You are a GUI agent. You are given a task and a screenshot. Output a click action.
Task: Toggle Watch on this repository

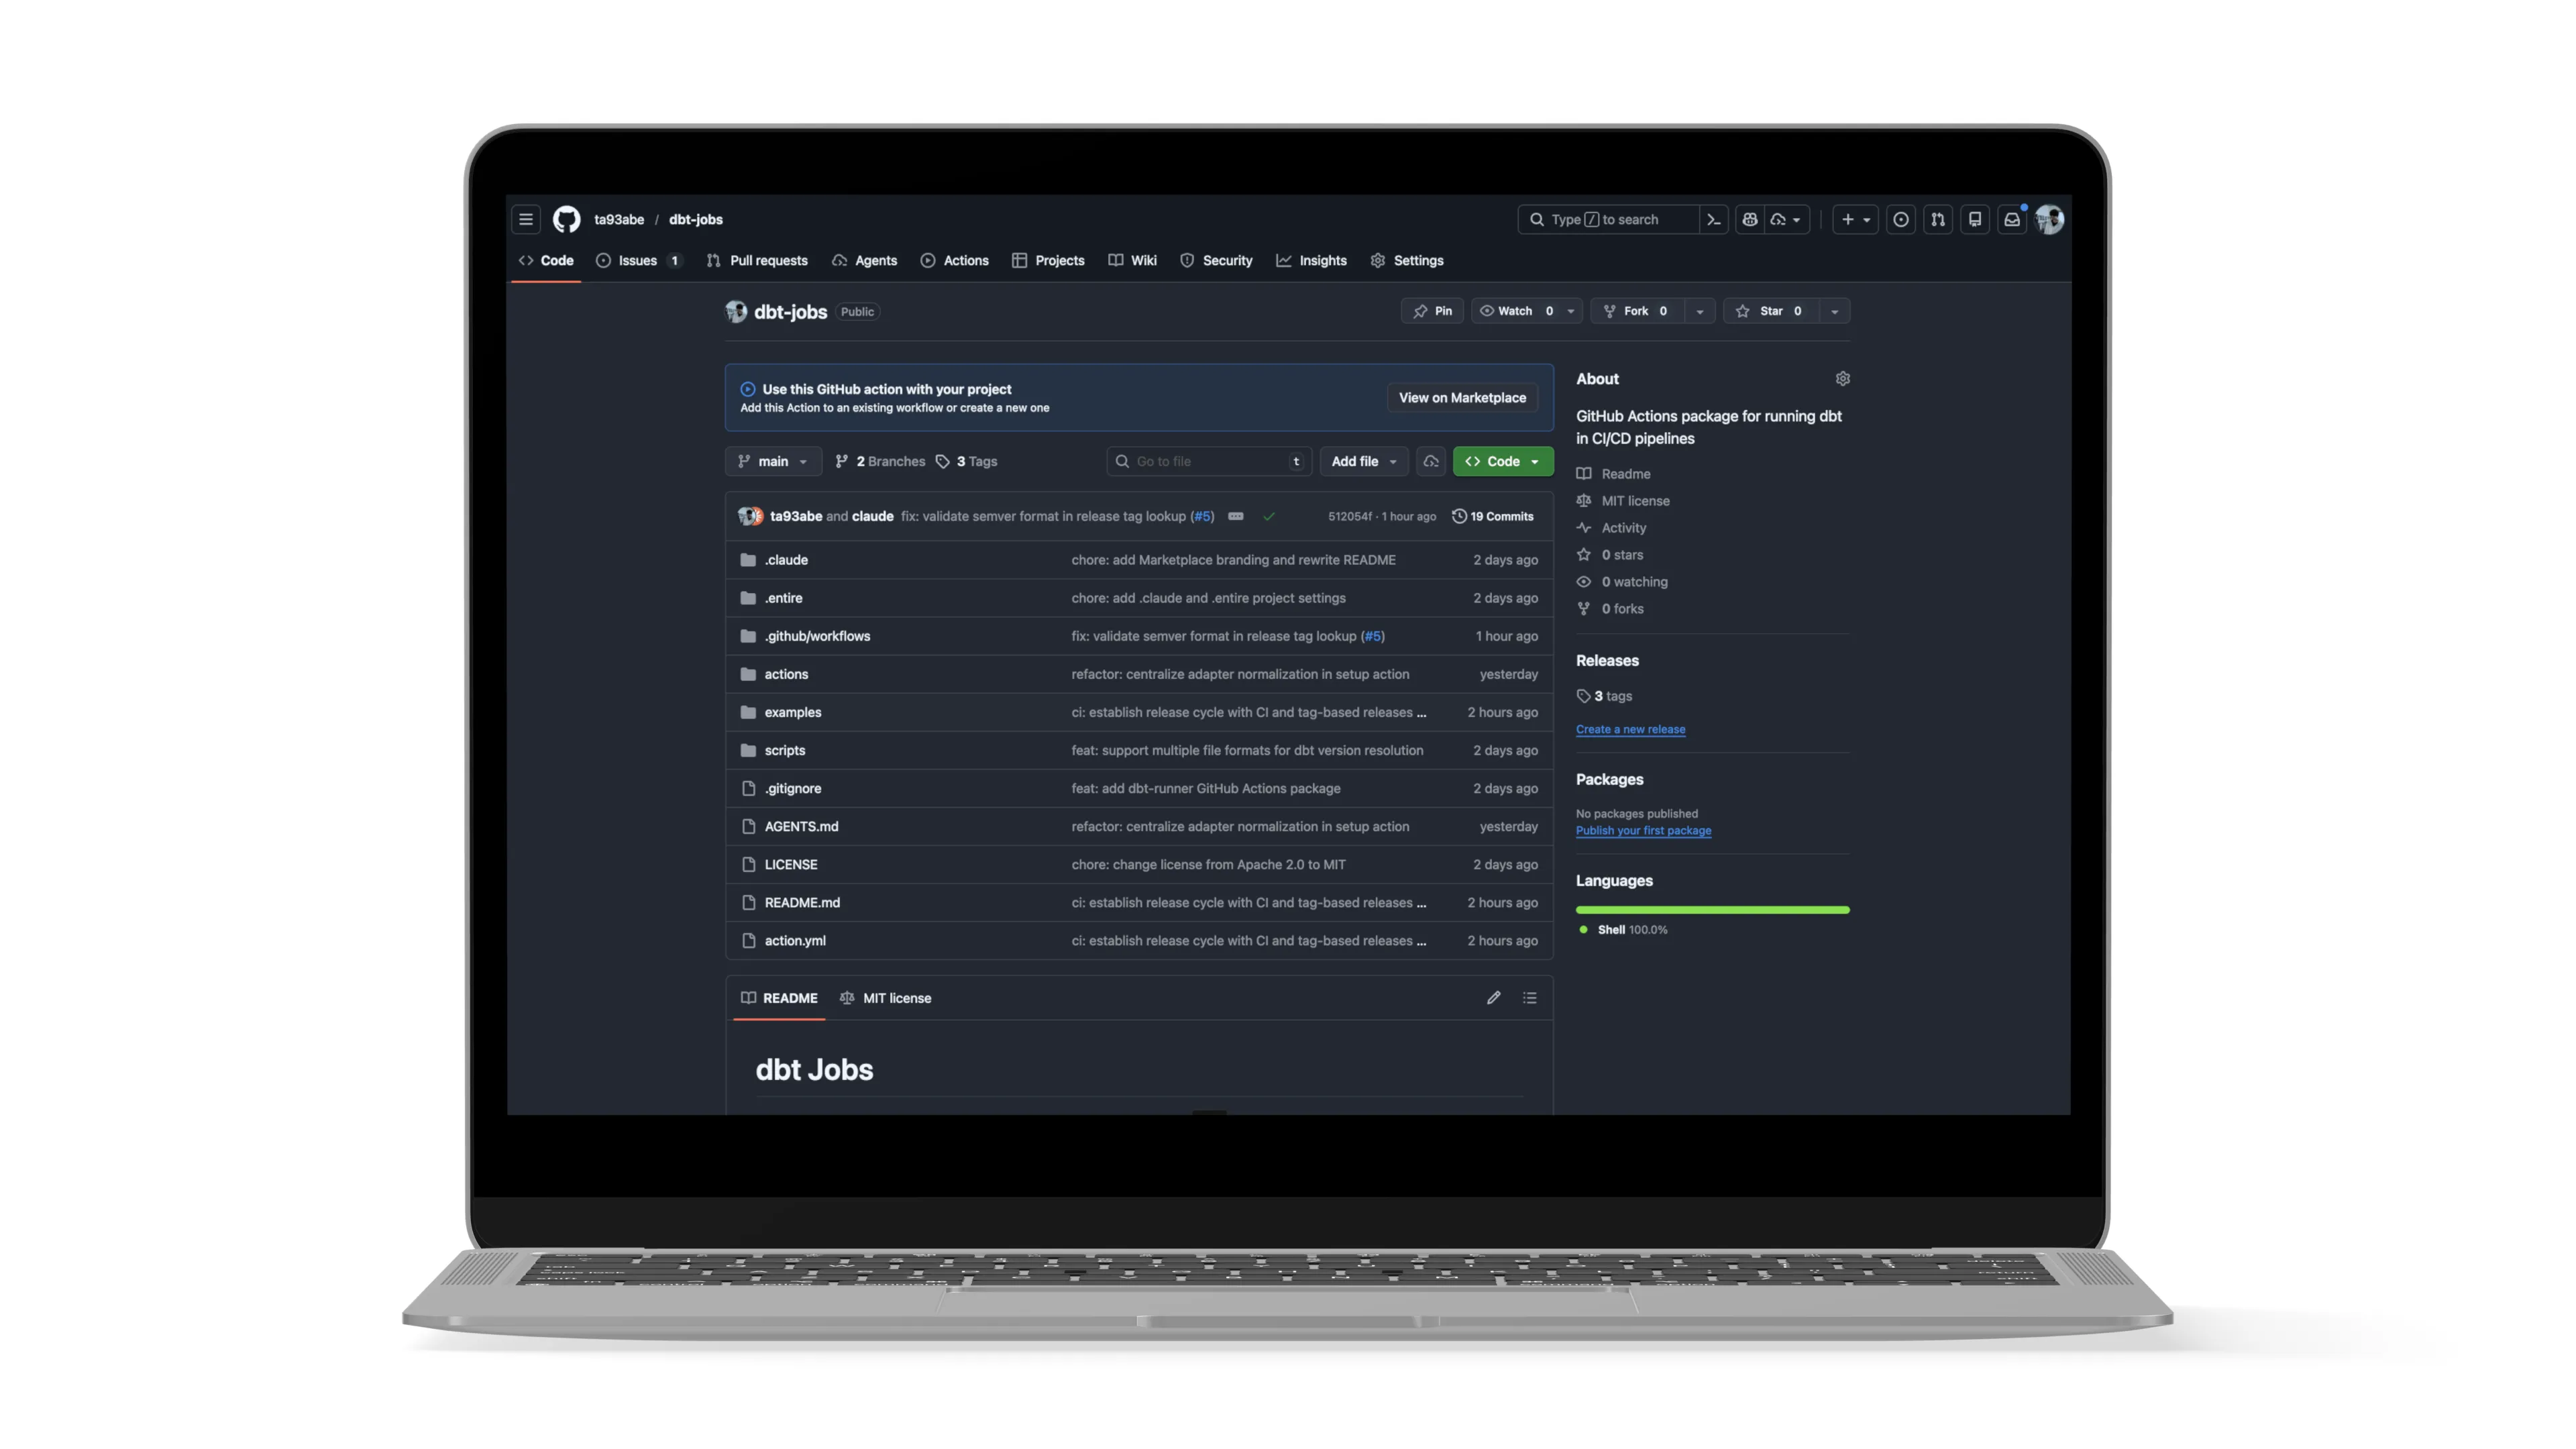pyautogui.click(x=1514, y=311)
